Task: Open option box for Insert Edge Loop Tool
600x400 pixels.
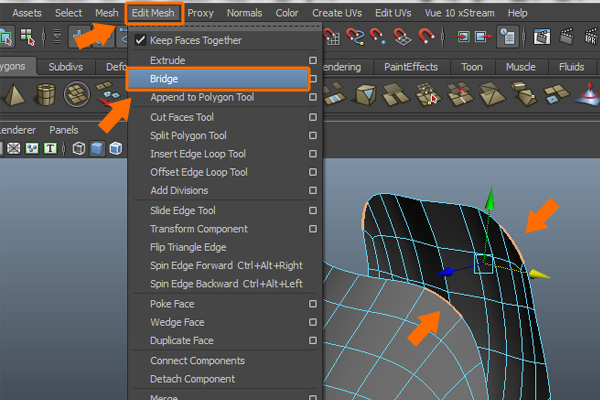Action: (313, 154)
